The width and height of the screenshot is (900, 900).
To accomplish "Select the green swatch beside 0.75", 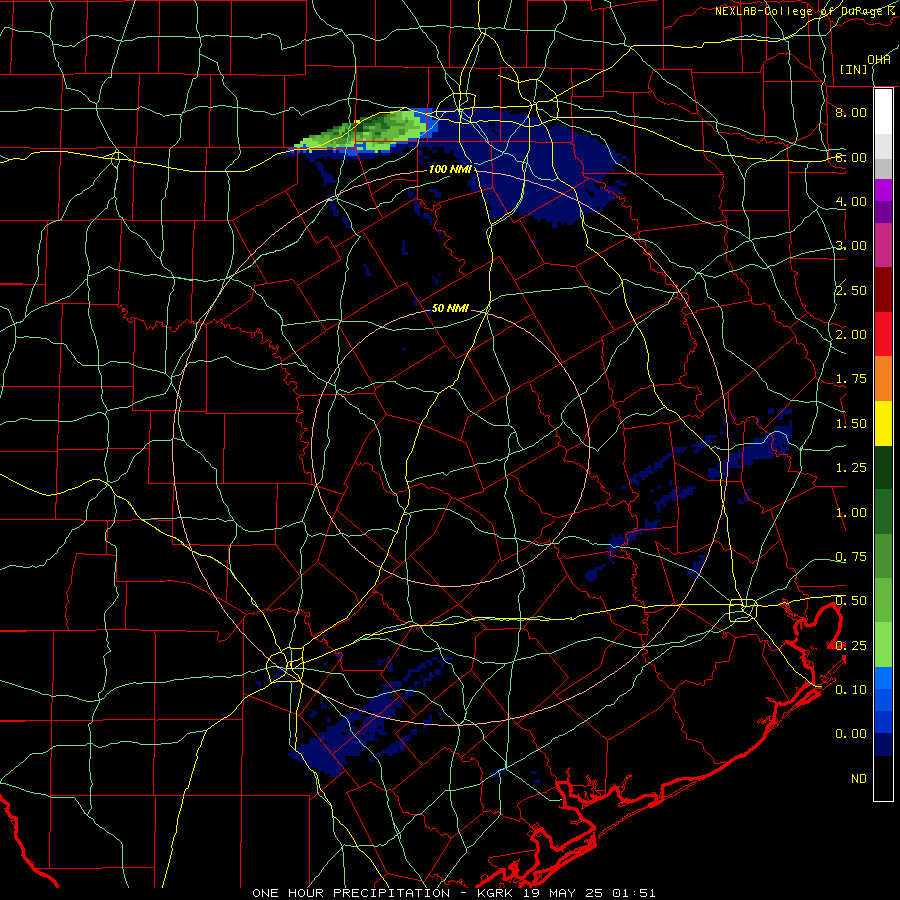I will coord(883,556).
